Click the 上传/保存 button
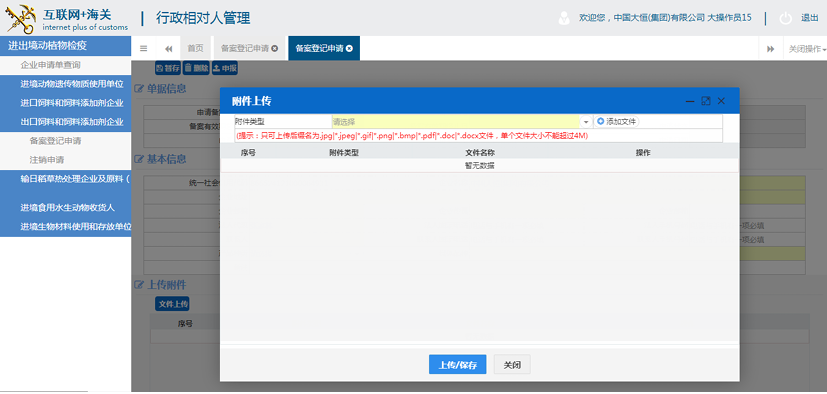827x394 pixels. pos(458,364)
